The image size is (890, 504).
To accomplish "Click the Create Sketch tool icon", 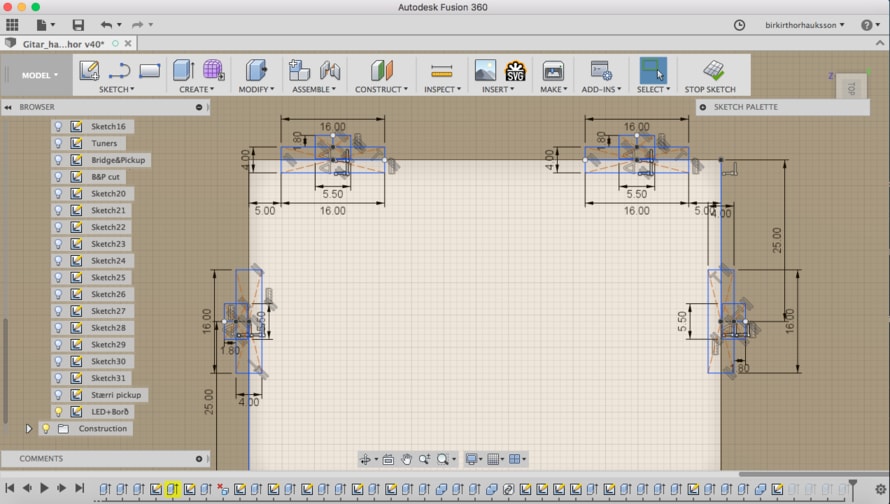I will coord(89,70).
